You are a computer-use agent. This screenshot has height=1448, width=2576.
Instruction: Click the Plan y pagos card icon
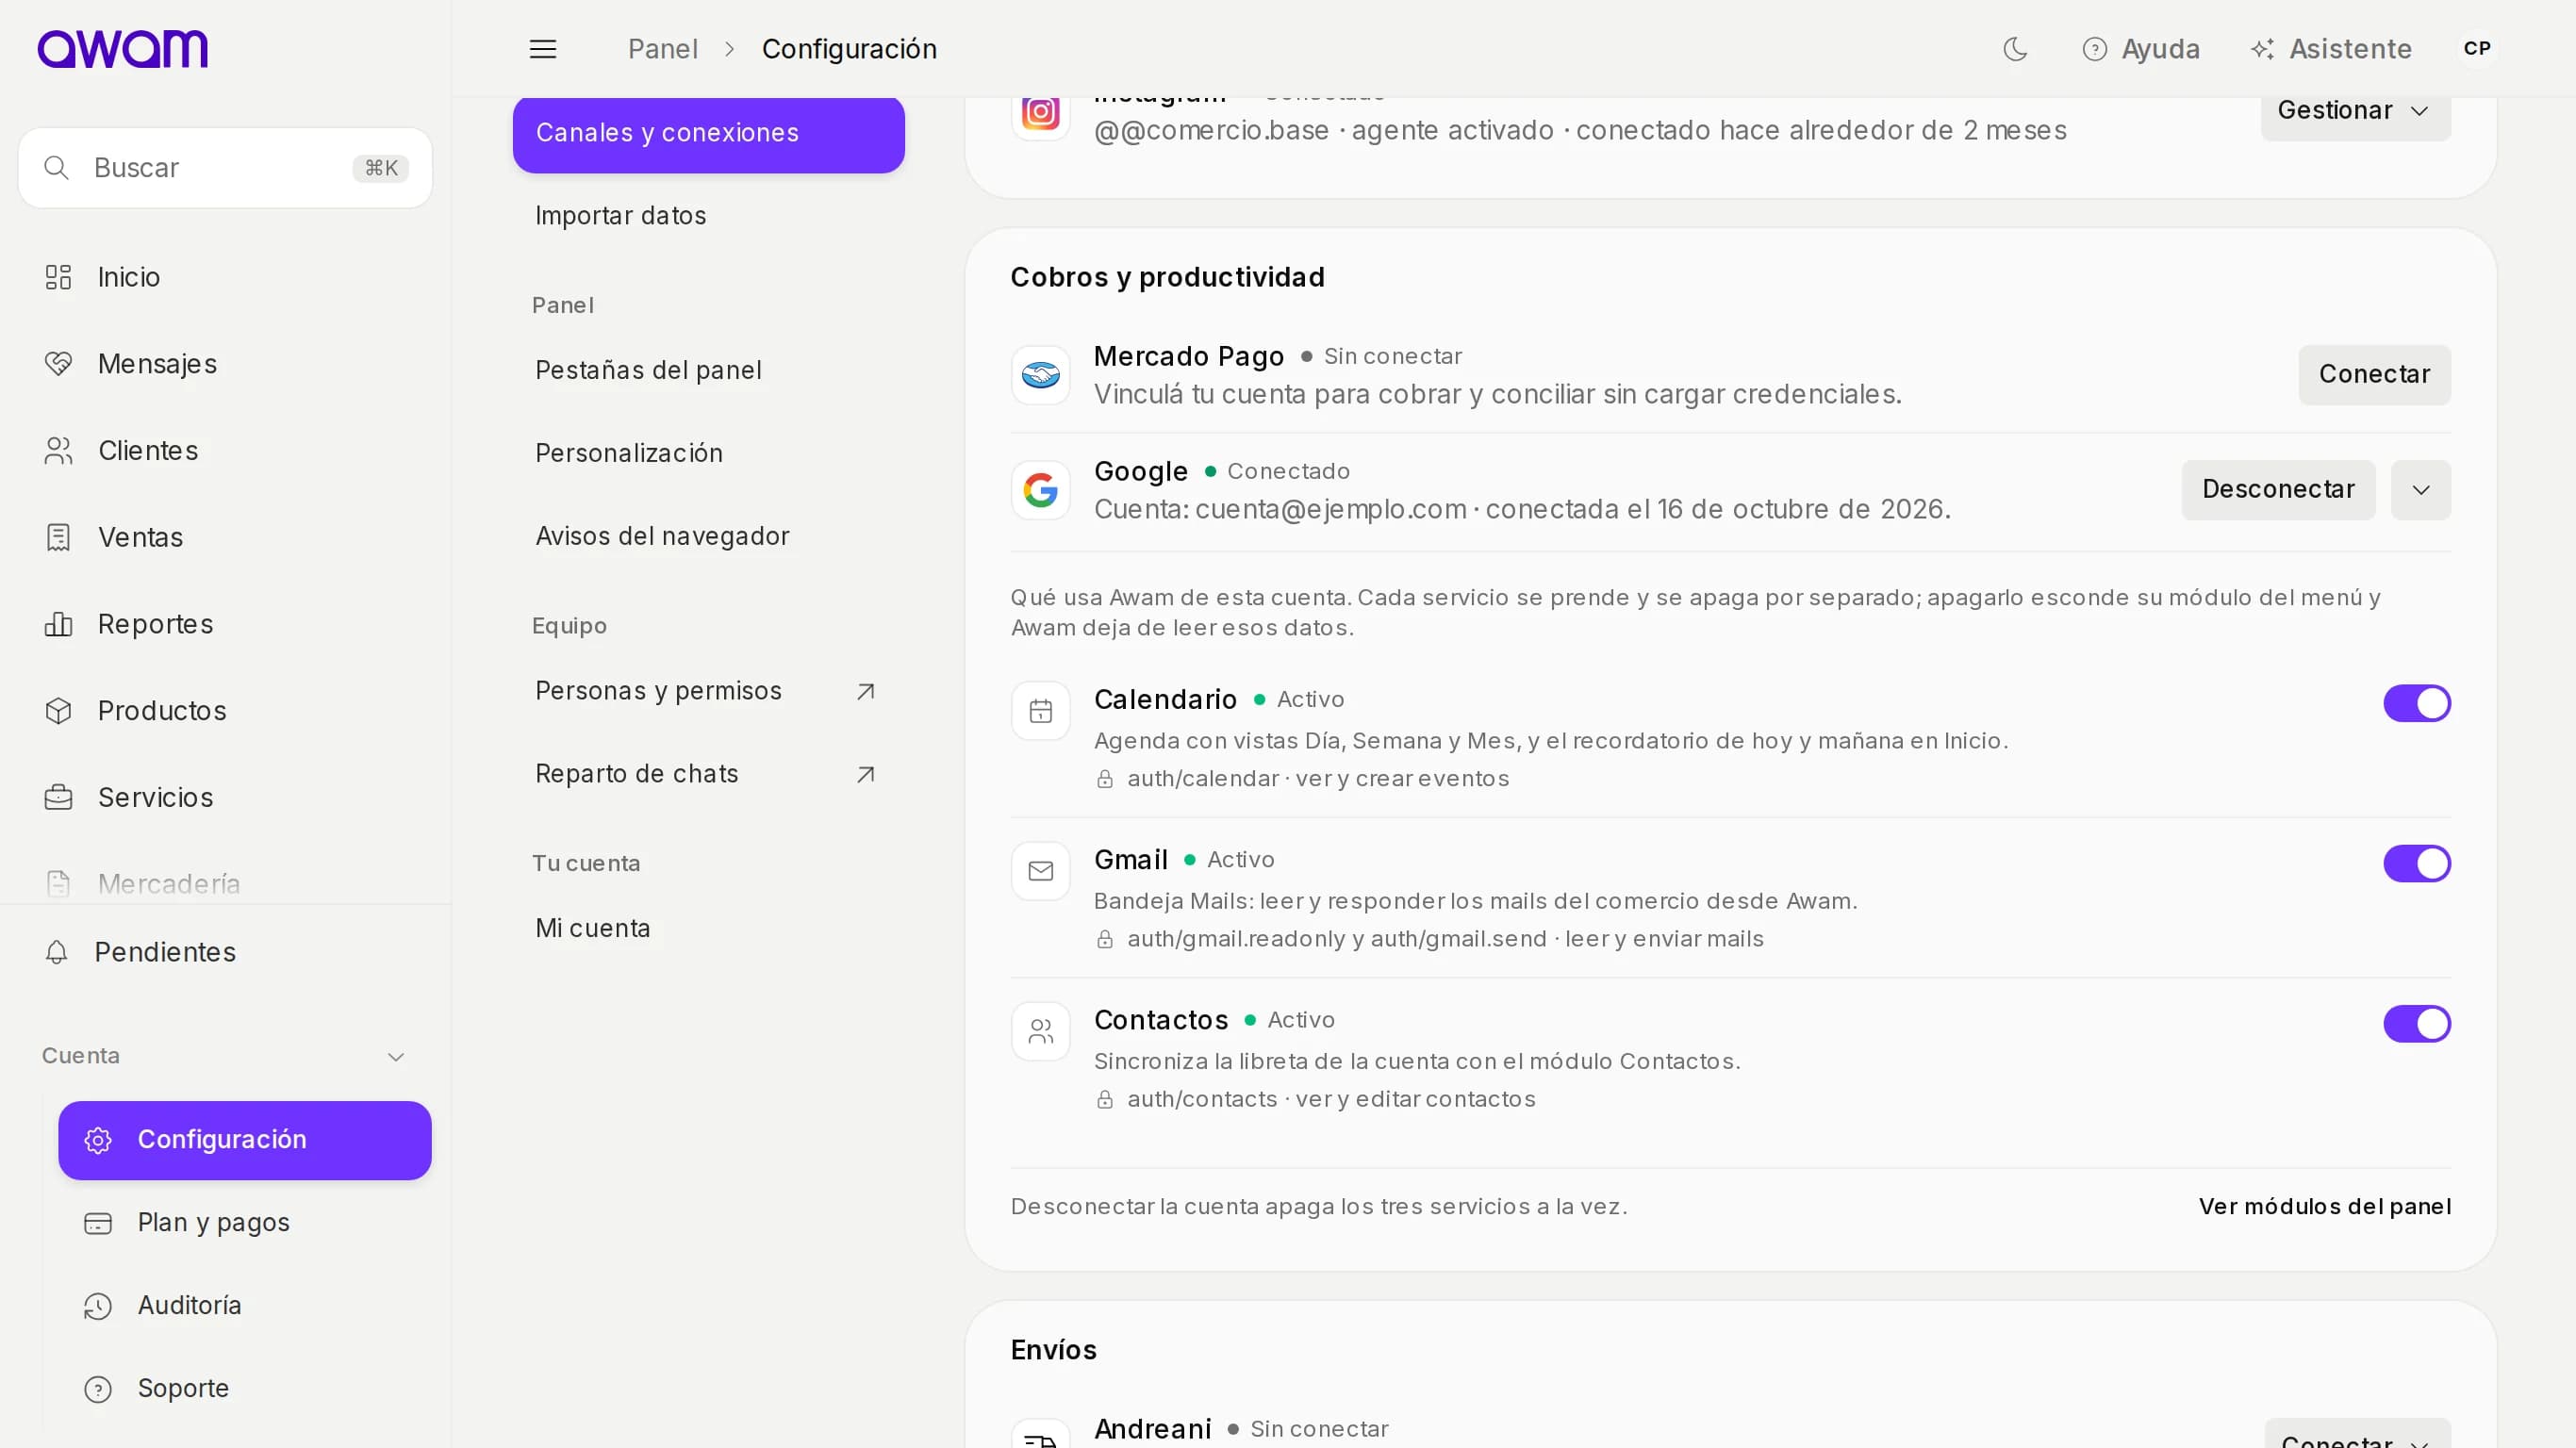98,1223
